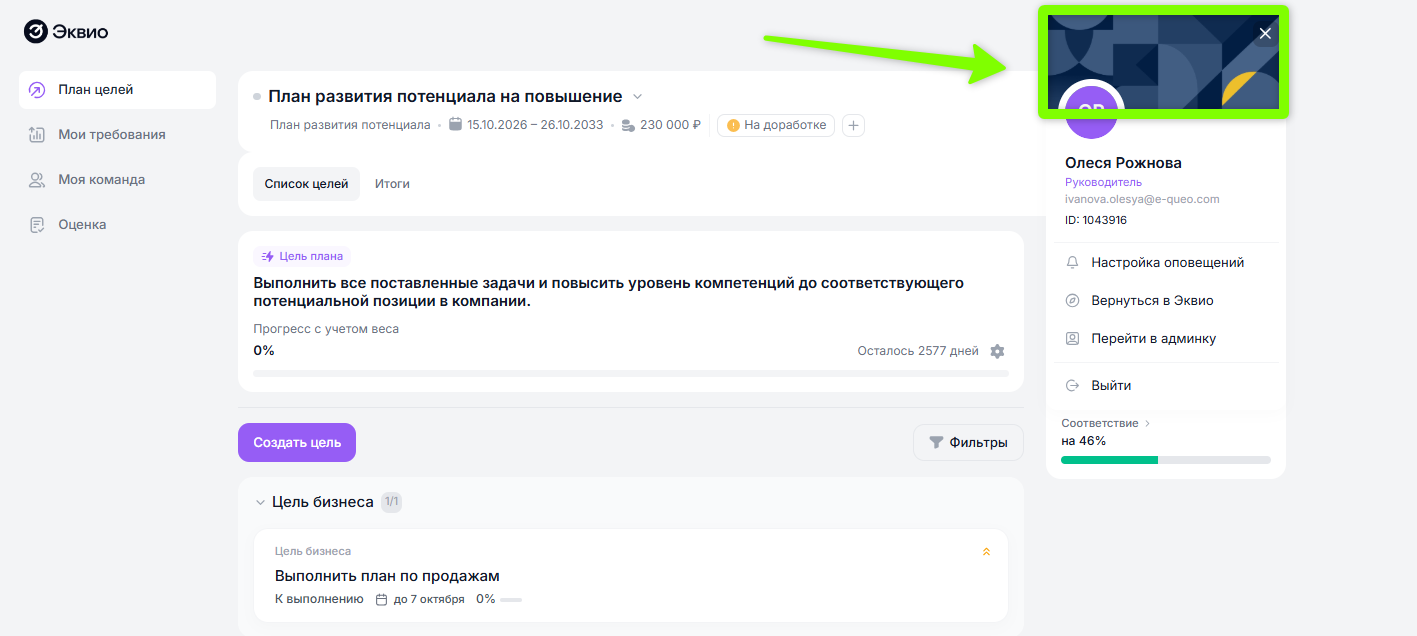Click the weighted plan progress bar
This screenshot has width=1417, height=636.
(x=631, y=374)
